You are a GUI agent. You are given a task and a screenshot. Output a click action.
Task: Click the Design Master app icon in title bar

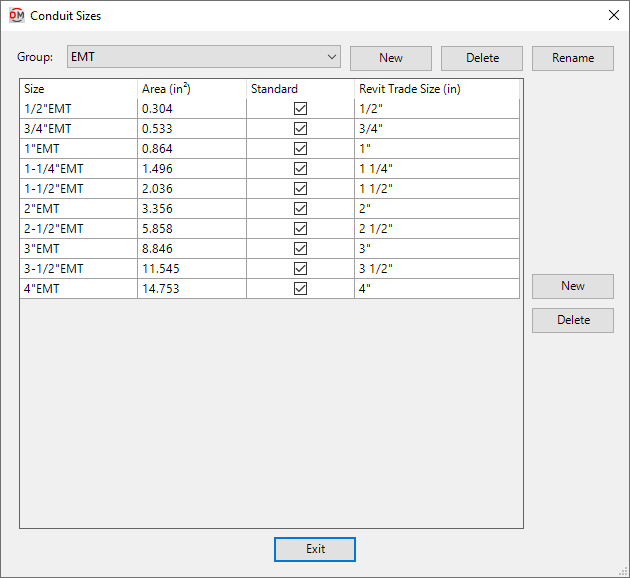17,16
